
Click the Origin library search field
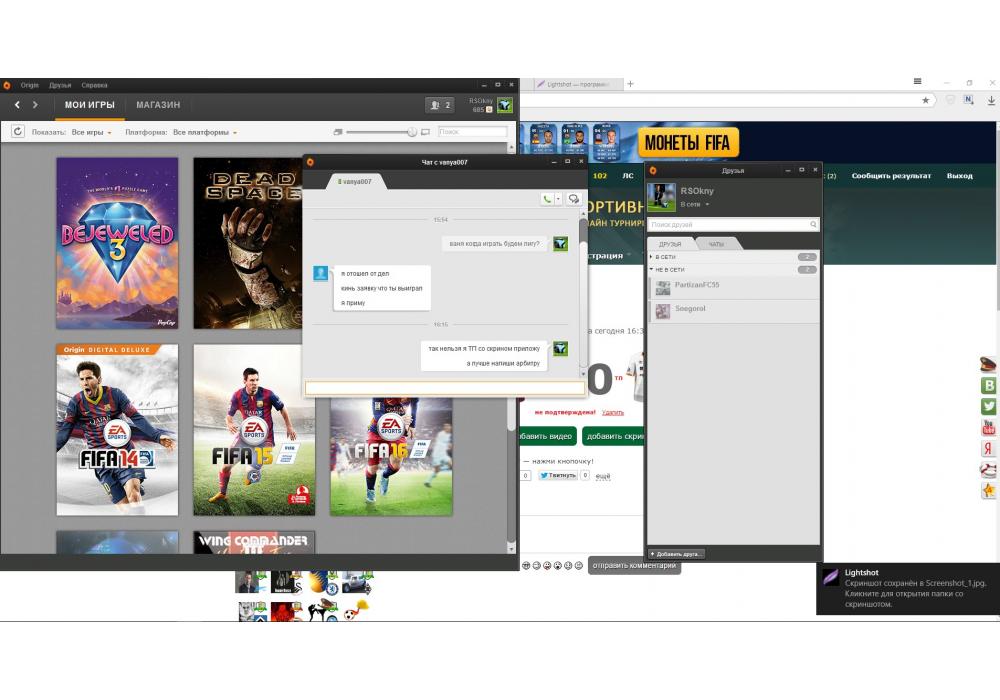(x=473, y=131)
